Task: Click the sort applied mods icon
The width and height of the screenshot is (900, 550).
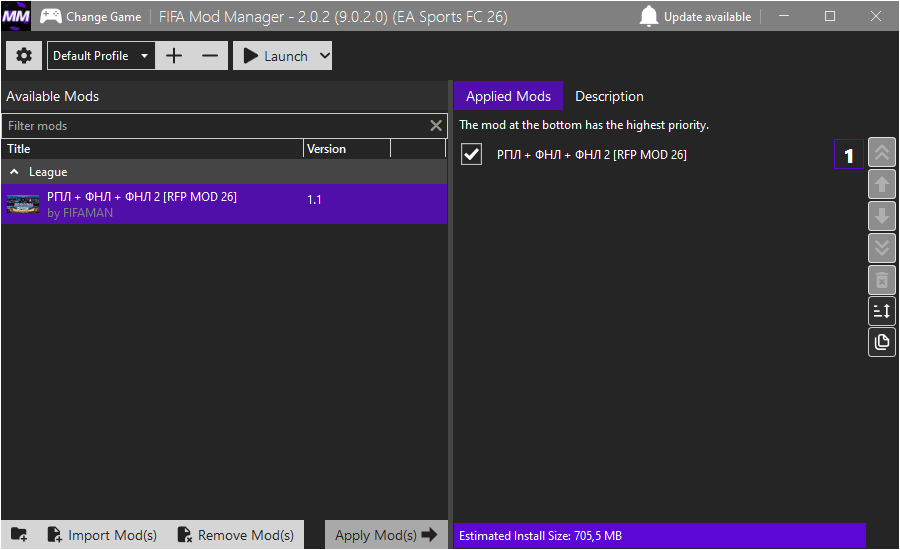Action: coord(881,311)
